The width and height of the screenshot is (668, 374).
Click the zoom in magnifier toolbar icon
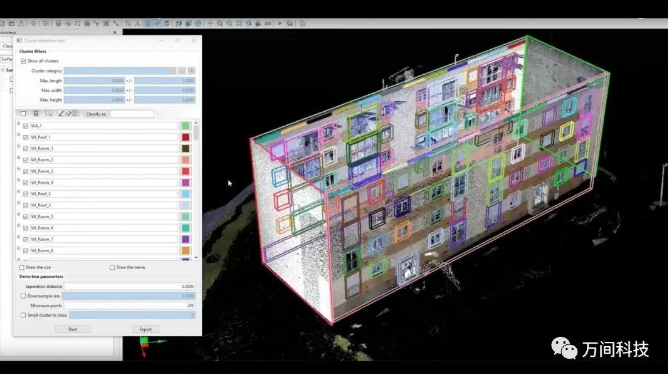tap(220, 23)
